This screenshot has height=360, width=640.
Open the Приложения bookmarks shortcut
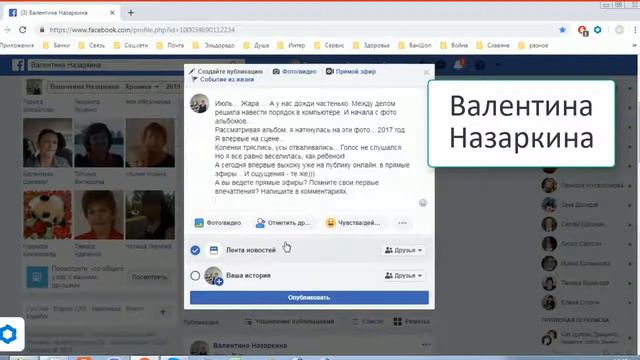pos(17,45)
